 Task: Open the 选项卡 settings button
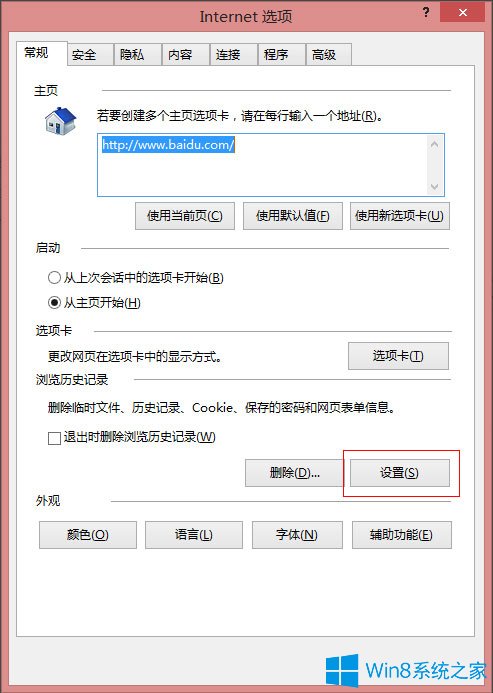click(x=398, y=356)
